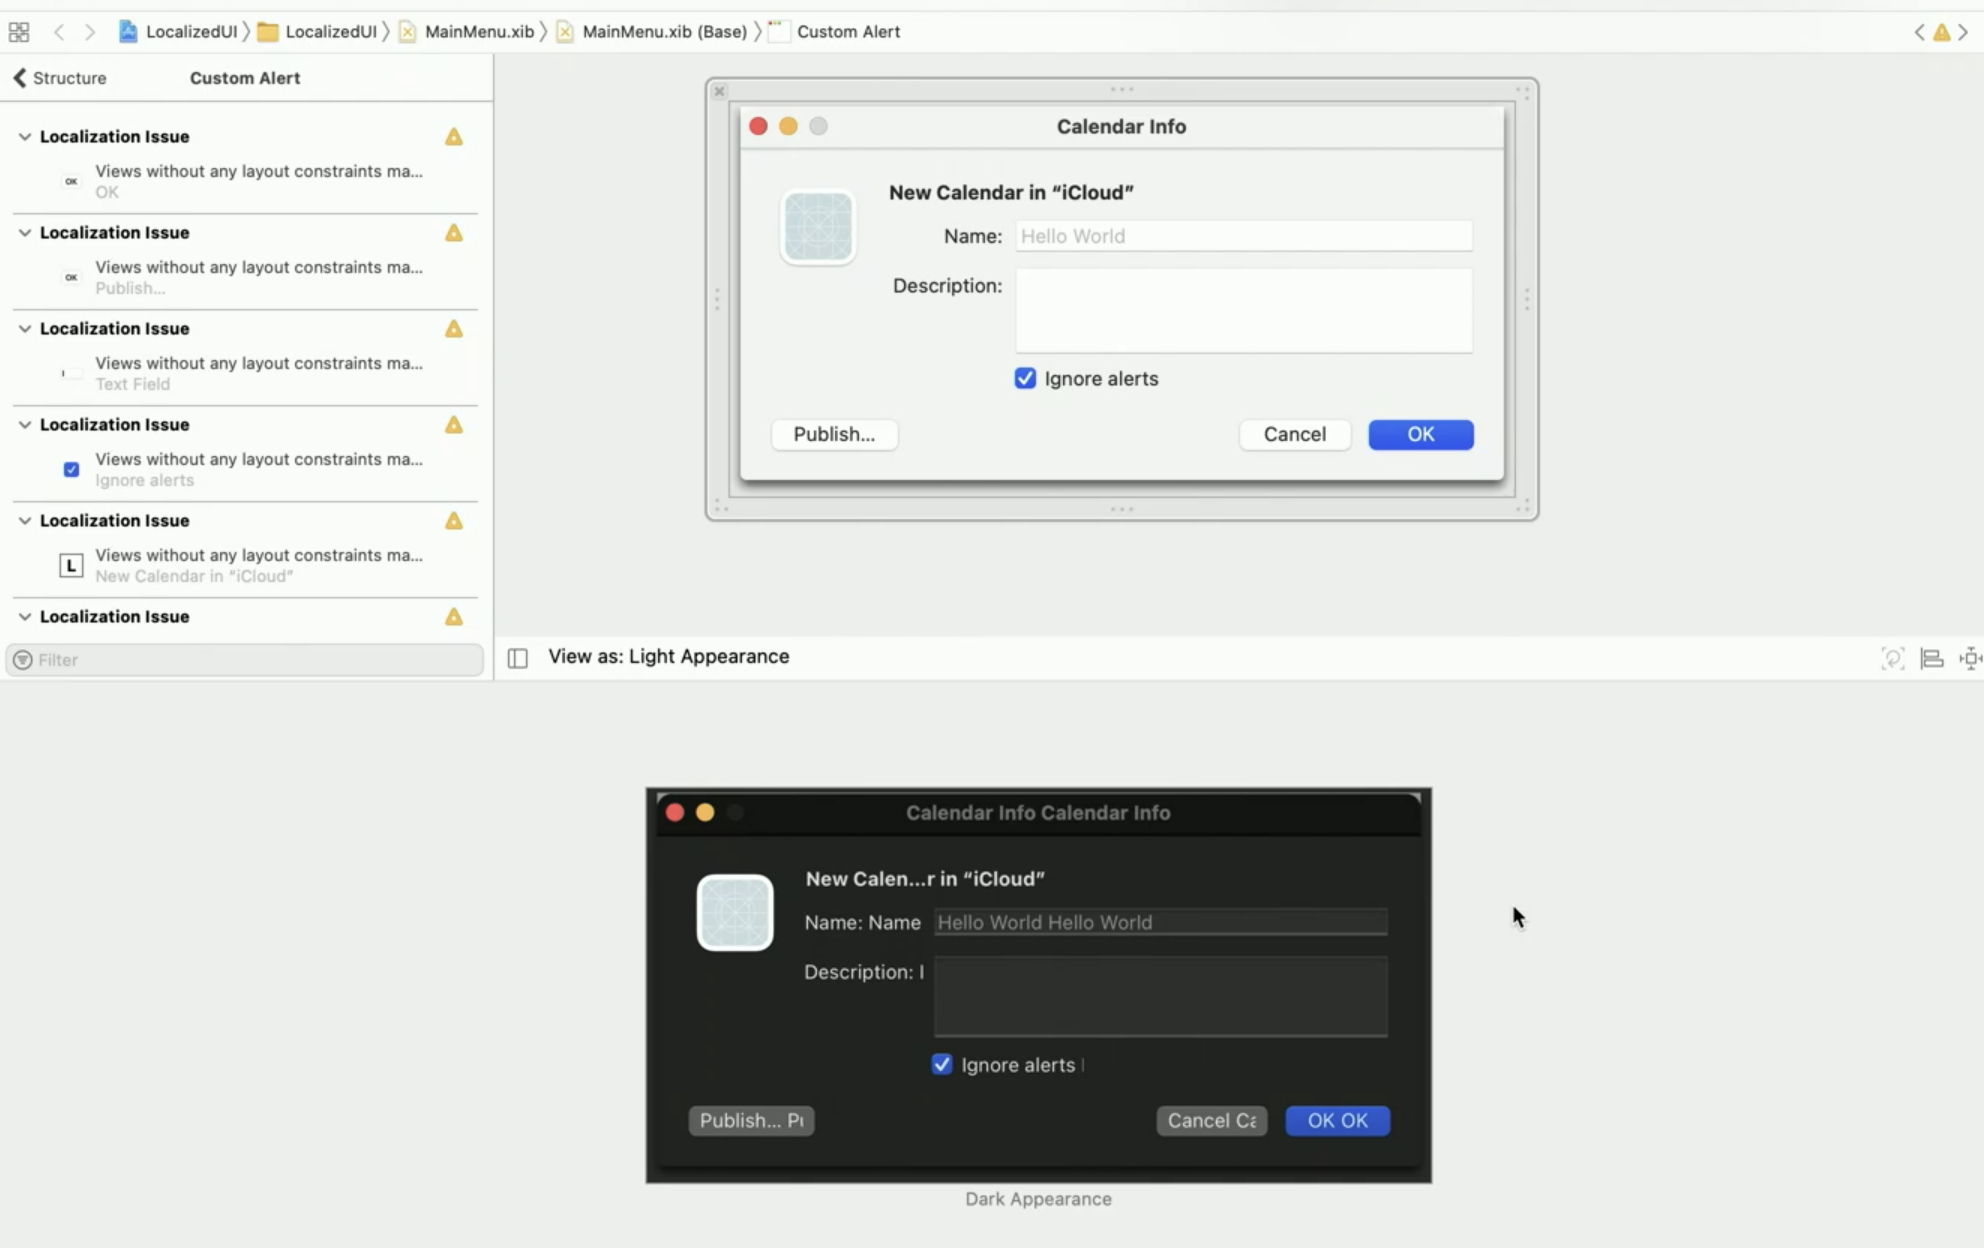
Task: Click the Publish... button in Light preview
Action: [834, 435]
